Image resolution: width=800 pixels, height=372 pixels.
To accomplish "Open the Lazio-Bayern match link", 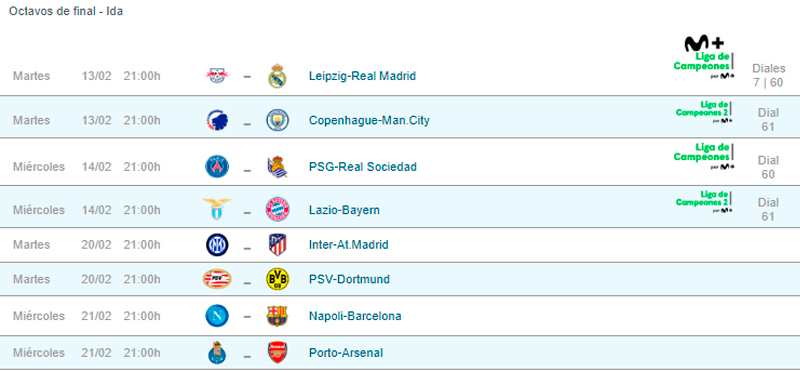I will tap(344, 210).
